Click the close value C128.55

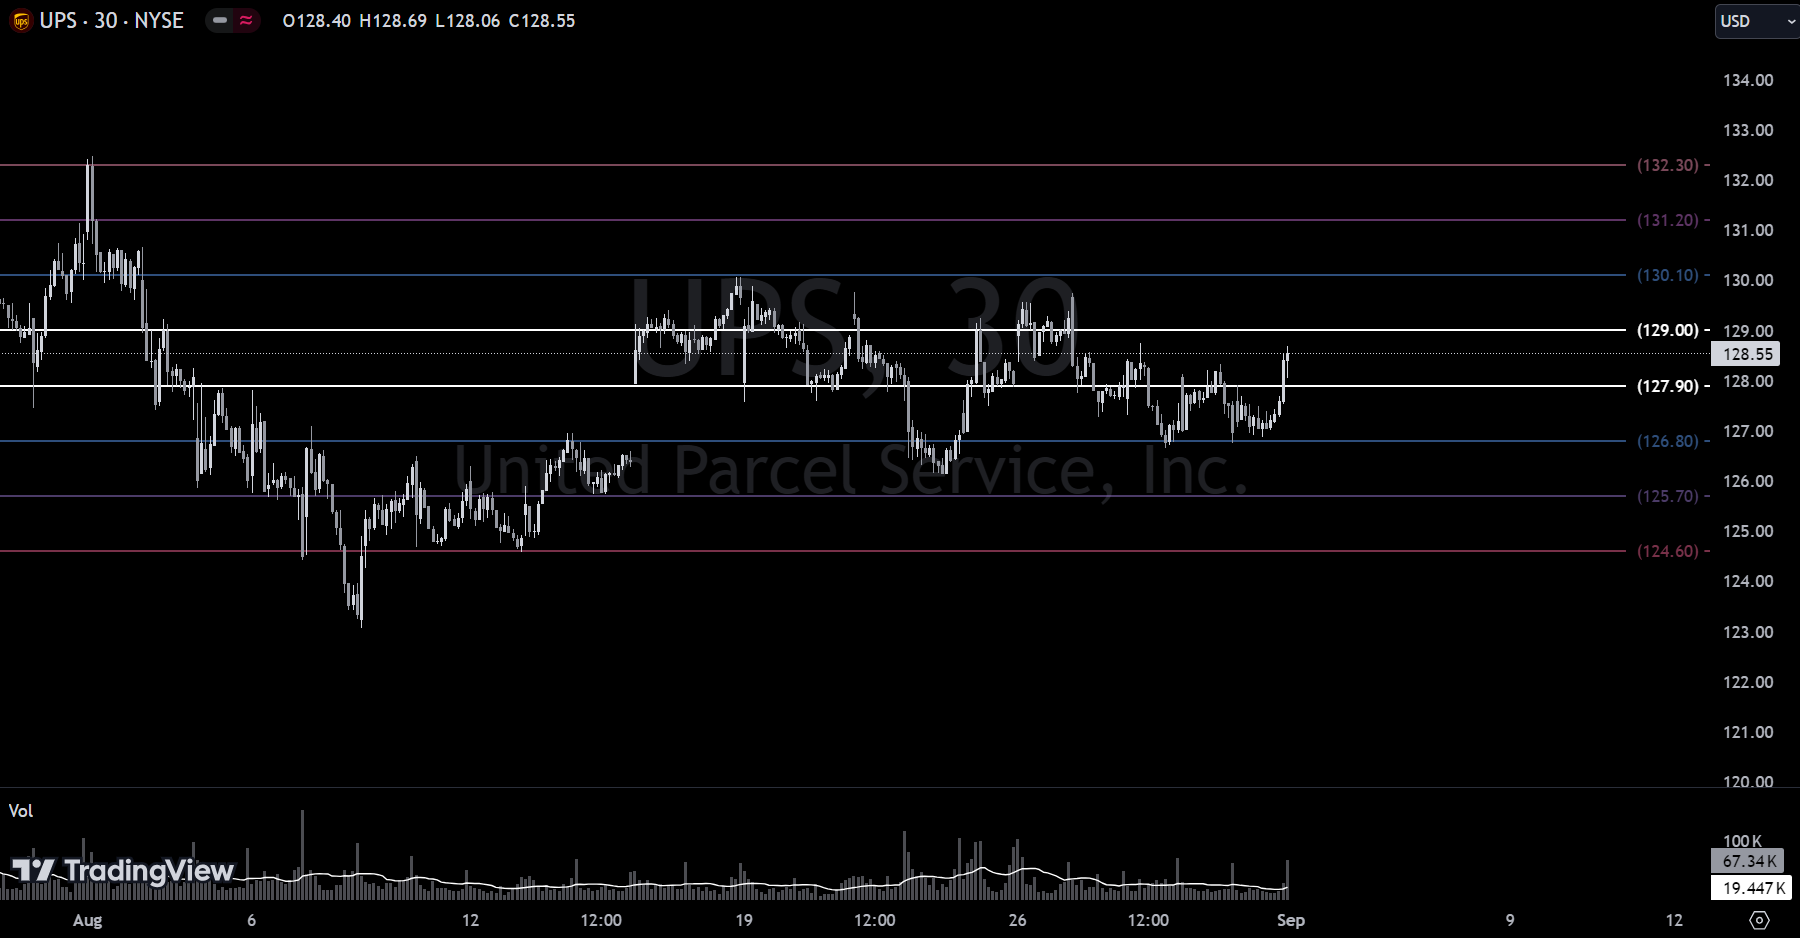click(542, 21)
